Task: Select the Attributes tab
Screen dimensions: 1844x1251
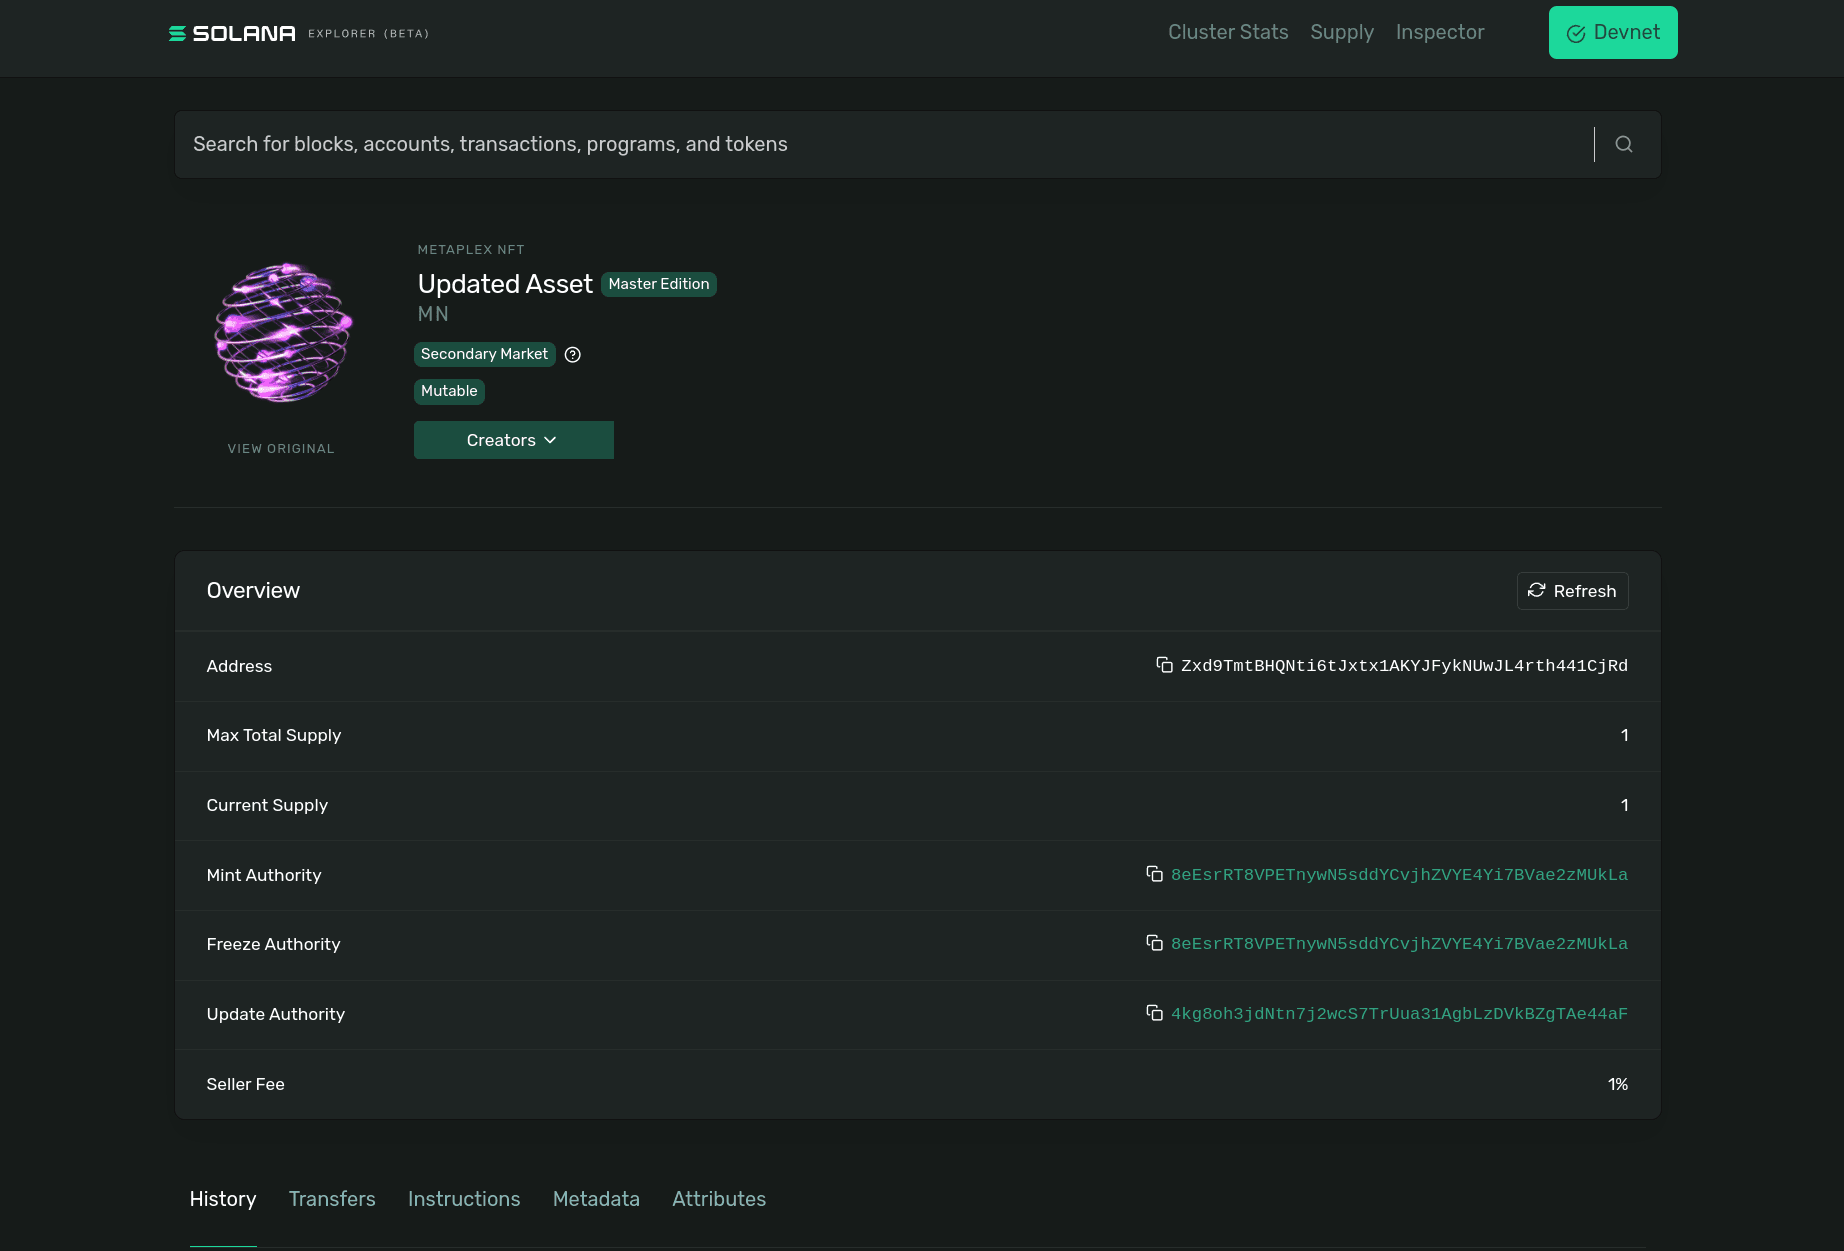Action: pos(718,1199)
